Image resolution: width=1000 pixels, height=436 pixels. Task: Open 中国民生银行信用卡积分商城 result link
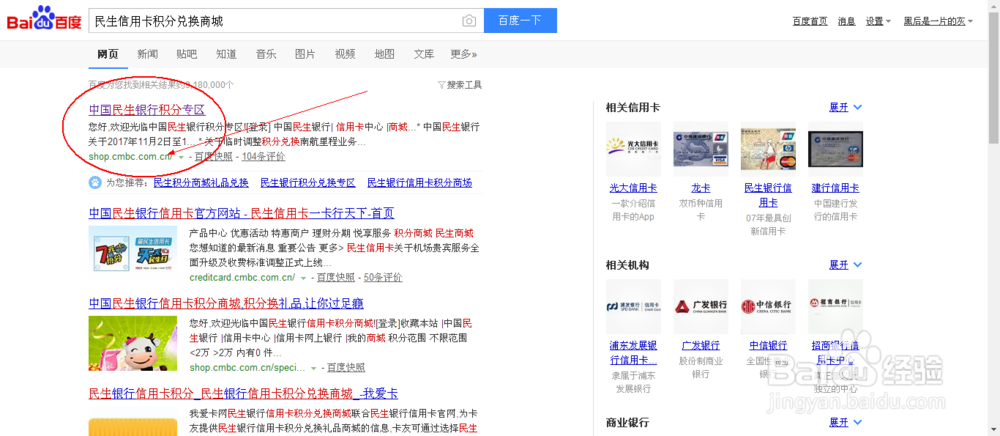coord(226,303)
